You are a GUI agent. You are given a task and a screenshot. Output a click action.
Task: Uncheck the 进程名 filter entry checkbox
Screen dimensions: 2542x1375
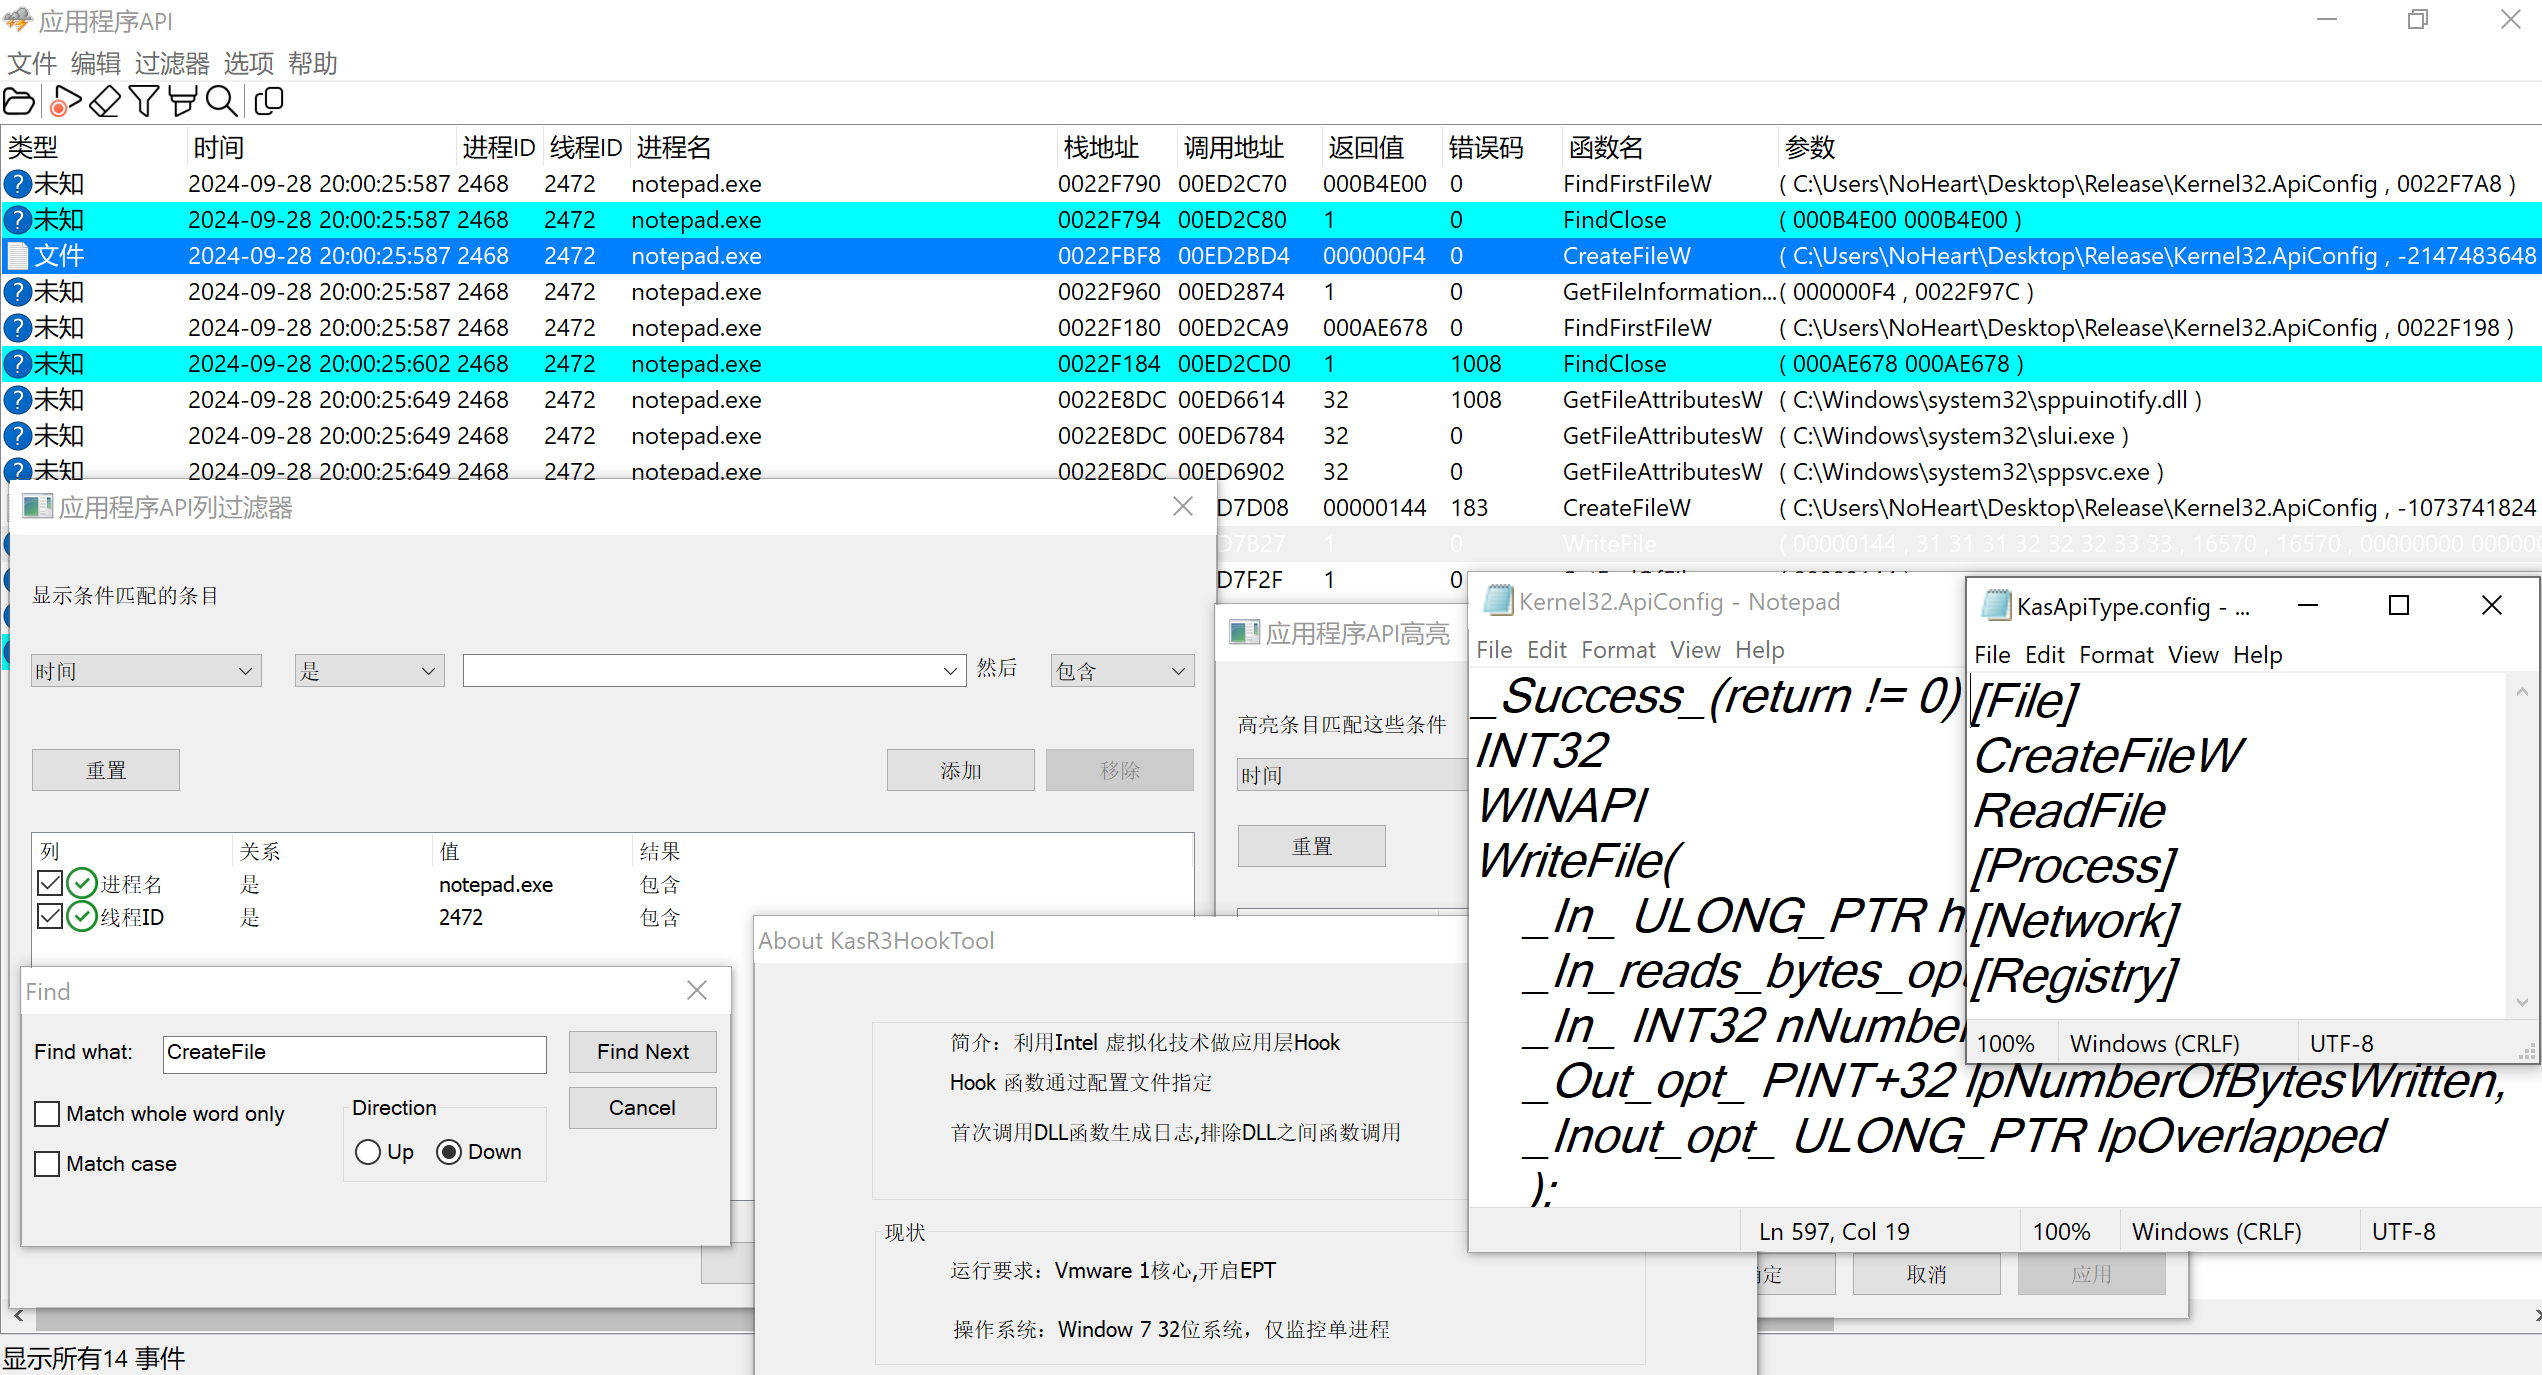pos(50,883)
